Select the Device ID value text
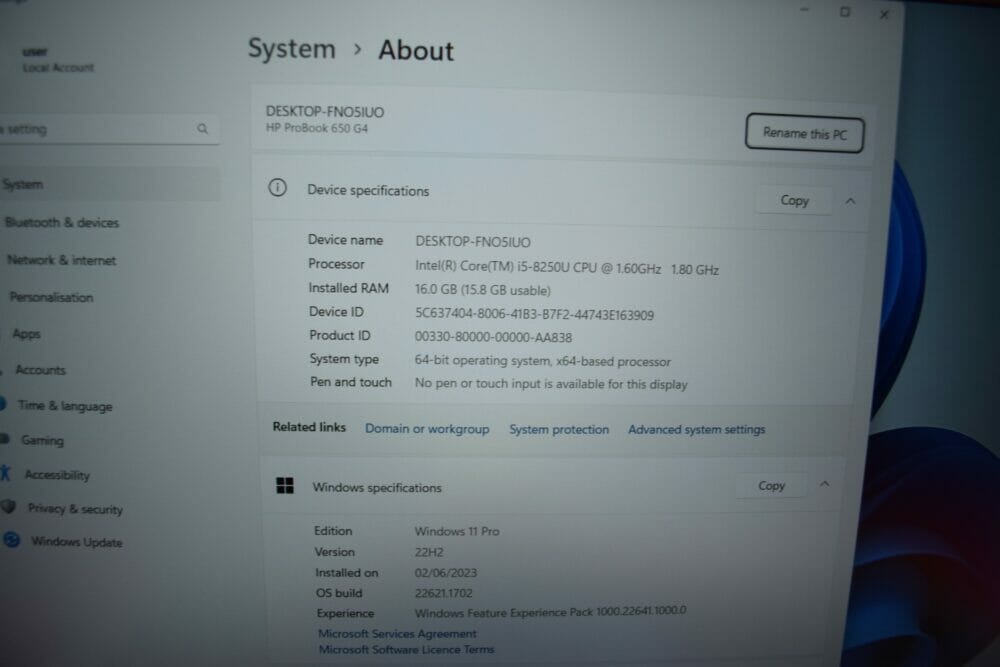 [x=534, y=314]
